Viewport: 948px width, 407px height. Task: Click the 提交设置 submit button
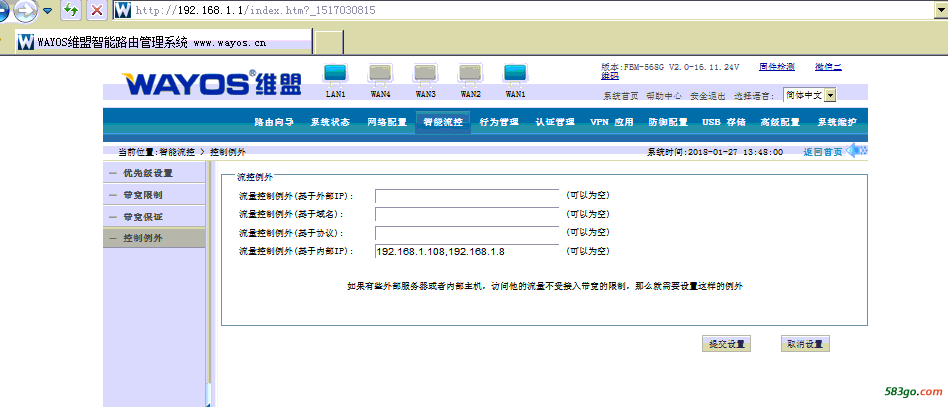coord(727,344)
